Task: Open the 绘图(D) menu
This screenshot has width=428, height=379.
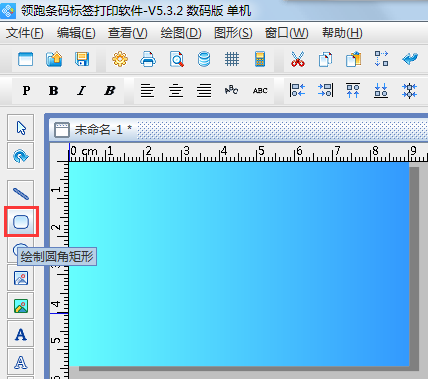Action: [x=181, y=33]
